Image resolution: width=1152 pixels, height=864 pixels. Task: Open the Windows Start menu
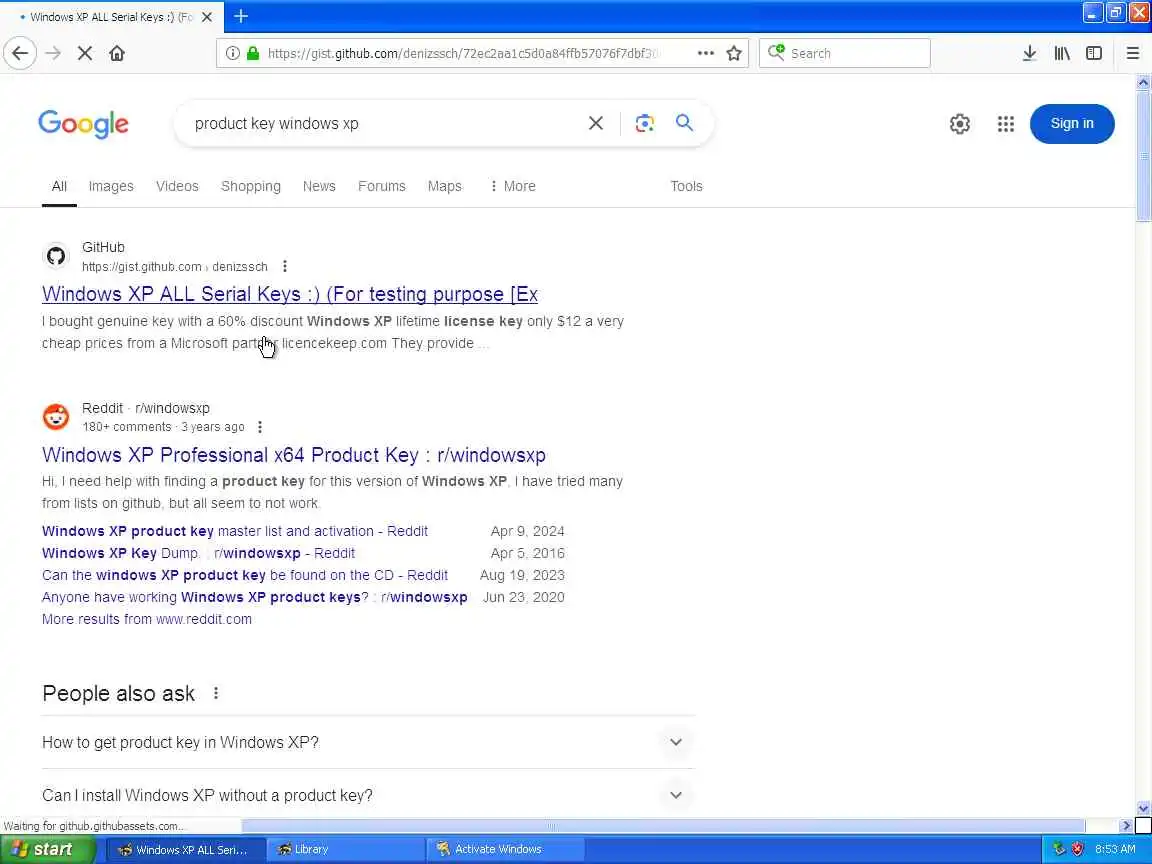(x=48, y=849)
